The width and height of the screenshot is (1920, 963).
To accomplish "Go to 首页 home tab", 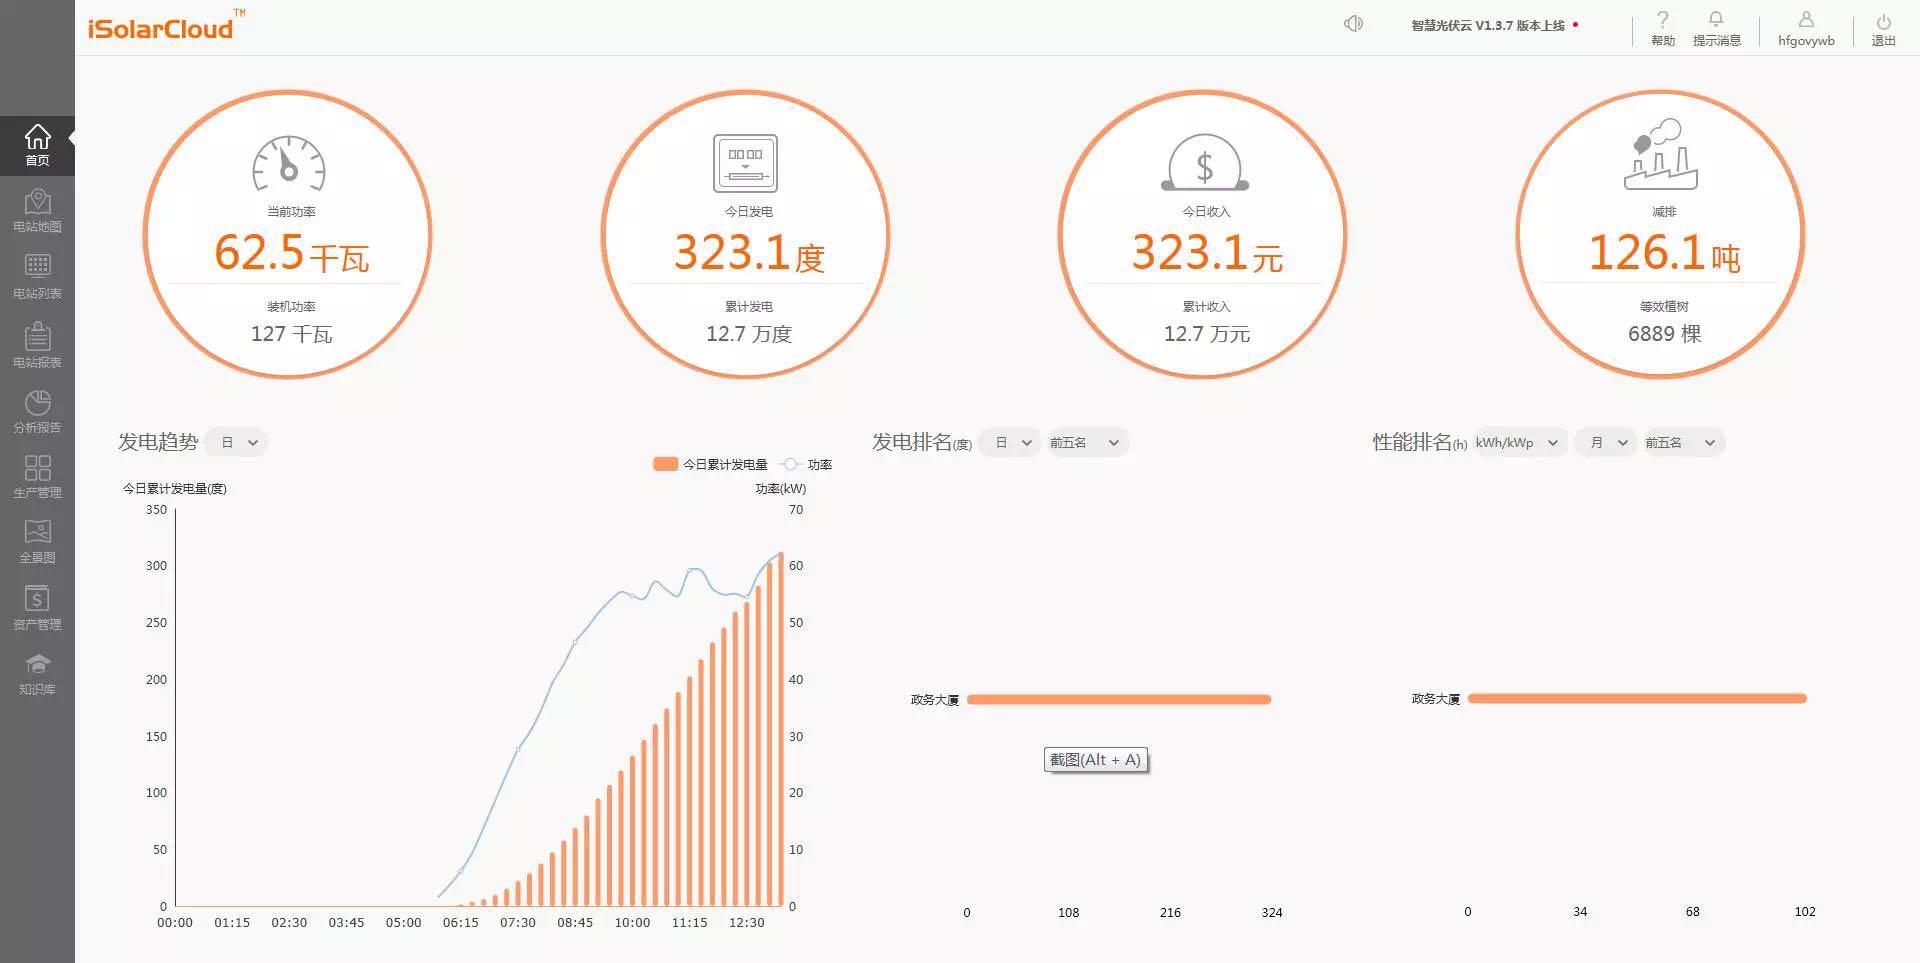I will click(x=37, y=145).
